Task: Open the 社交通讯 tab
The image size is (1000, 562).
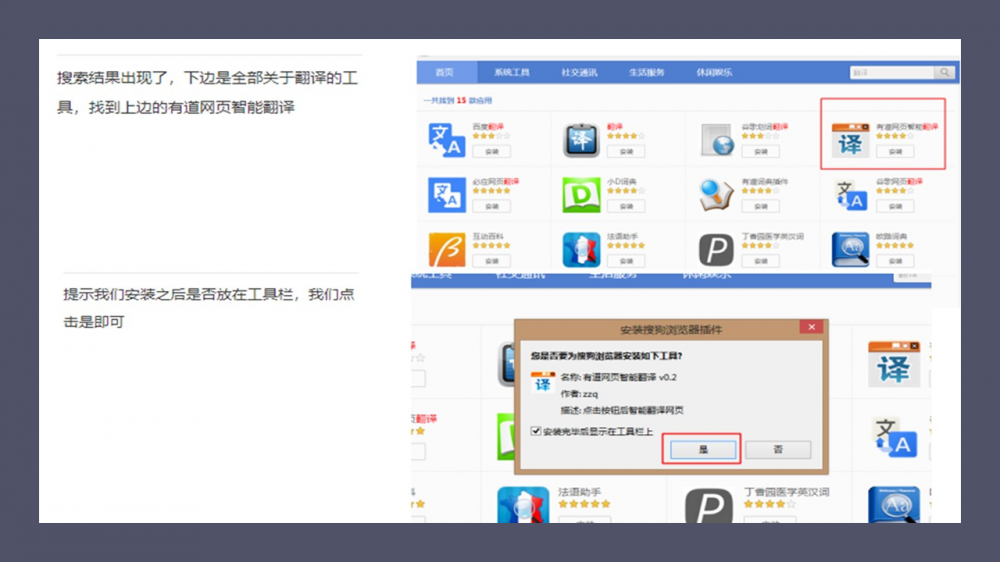Action: pos(579,73)
